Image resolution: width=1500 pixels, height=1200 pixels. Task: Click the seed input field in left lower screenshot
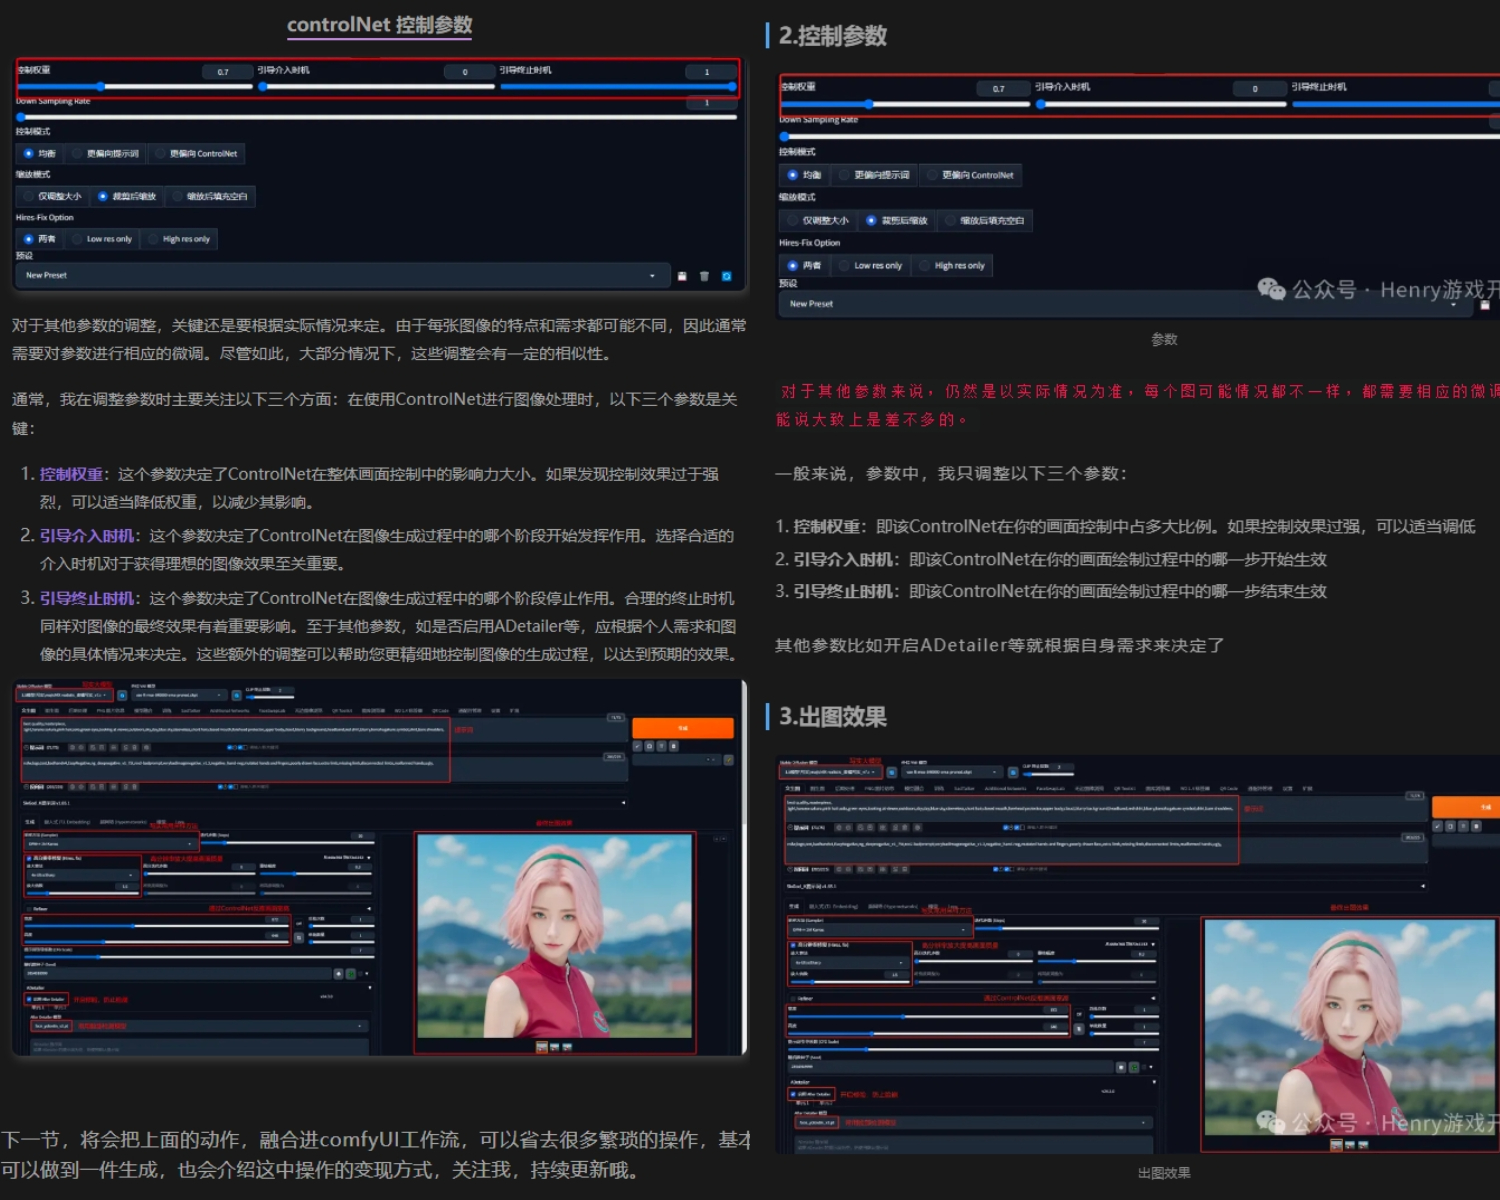click(177, 974)
